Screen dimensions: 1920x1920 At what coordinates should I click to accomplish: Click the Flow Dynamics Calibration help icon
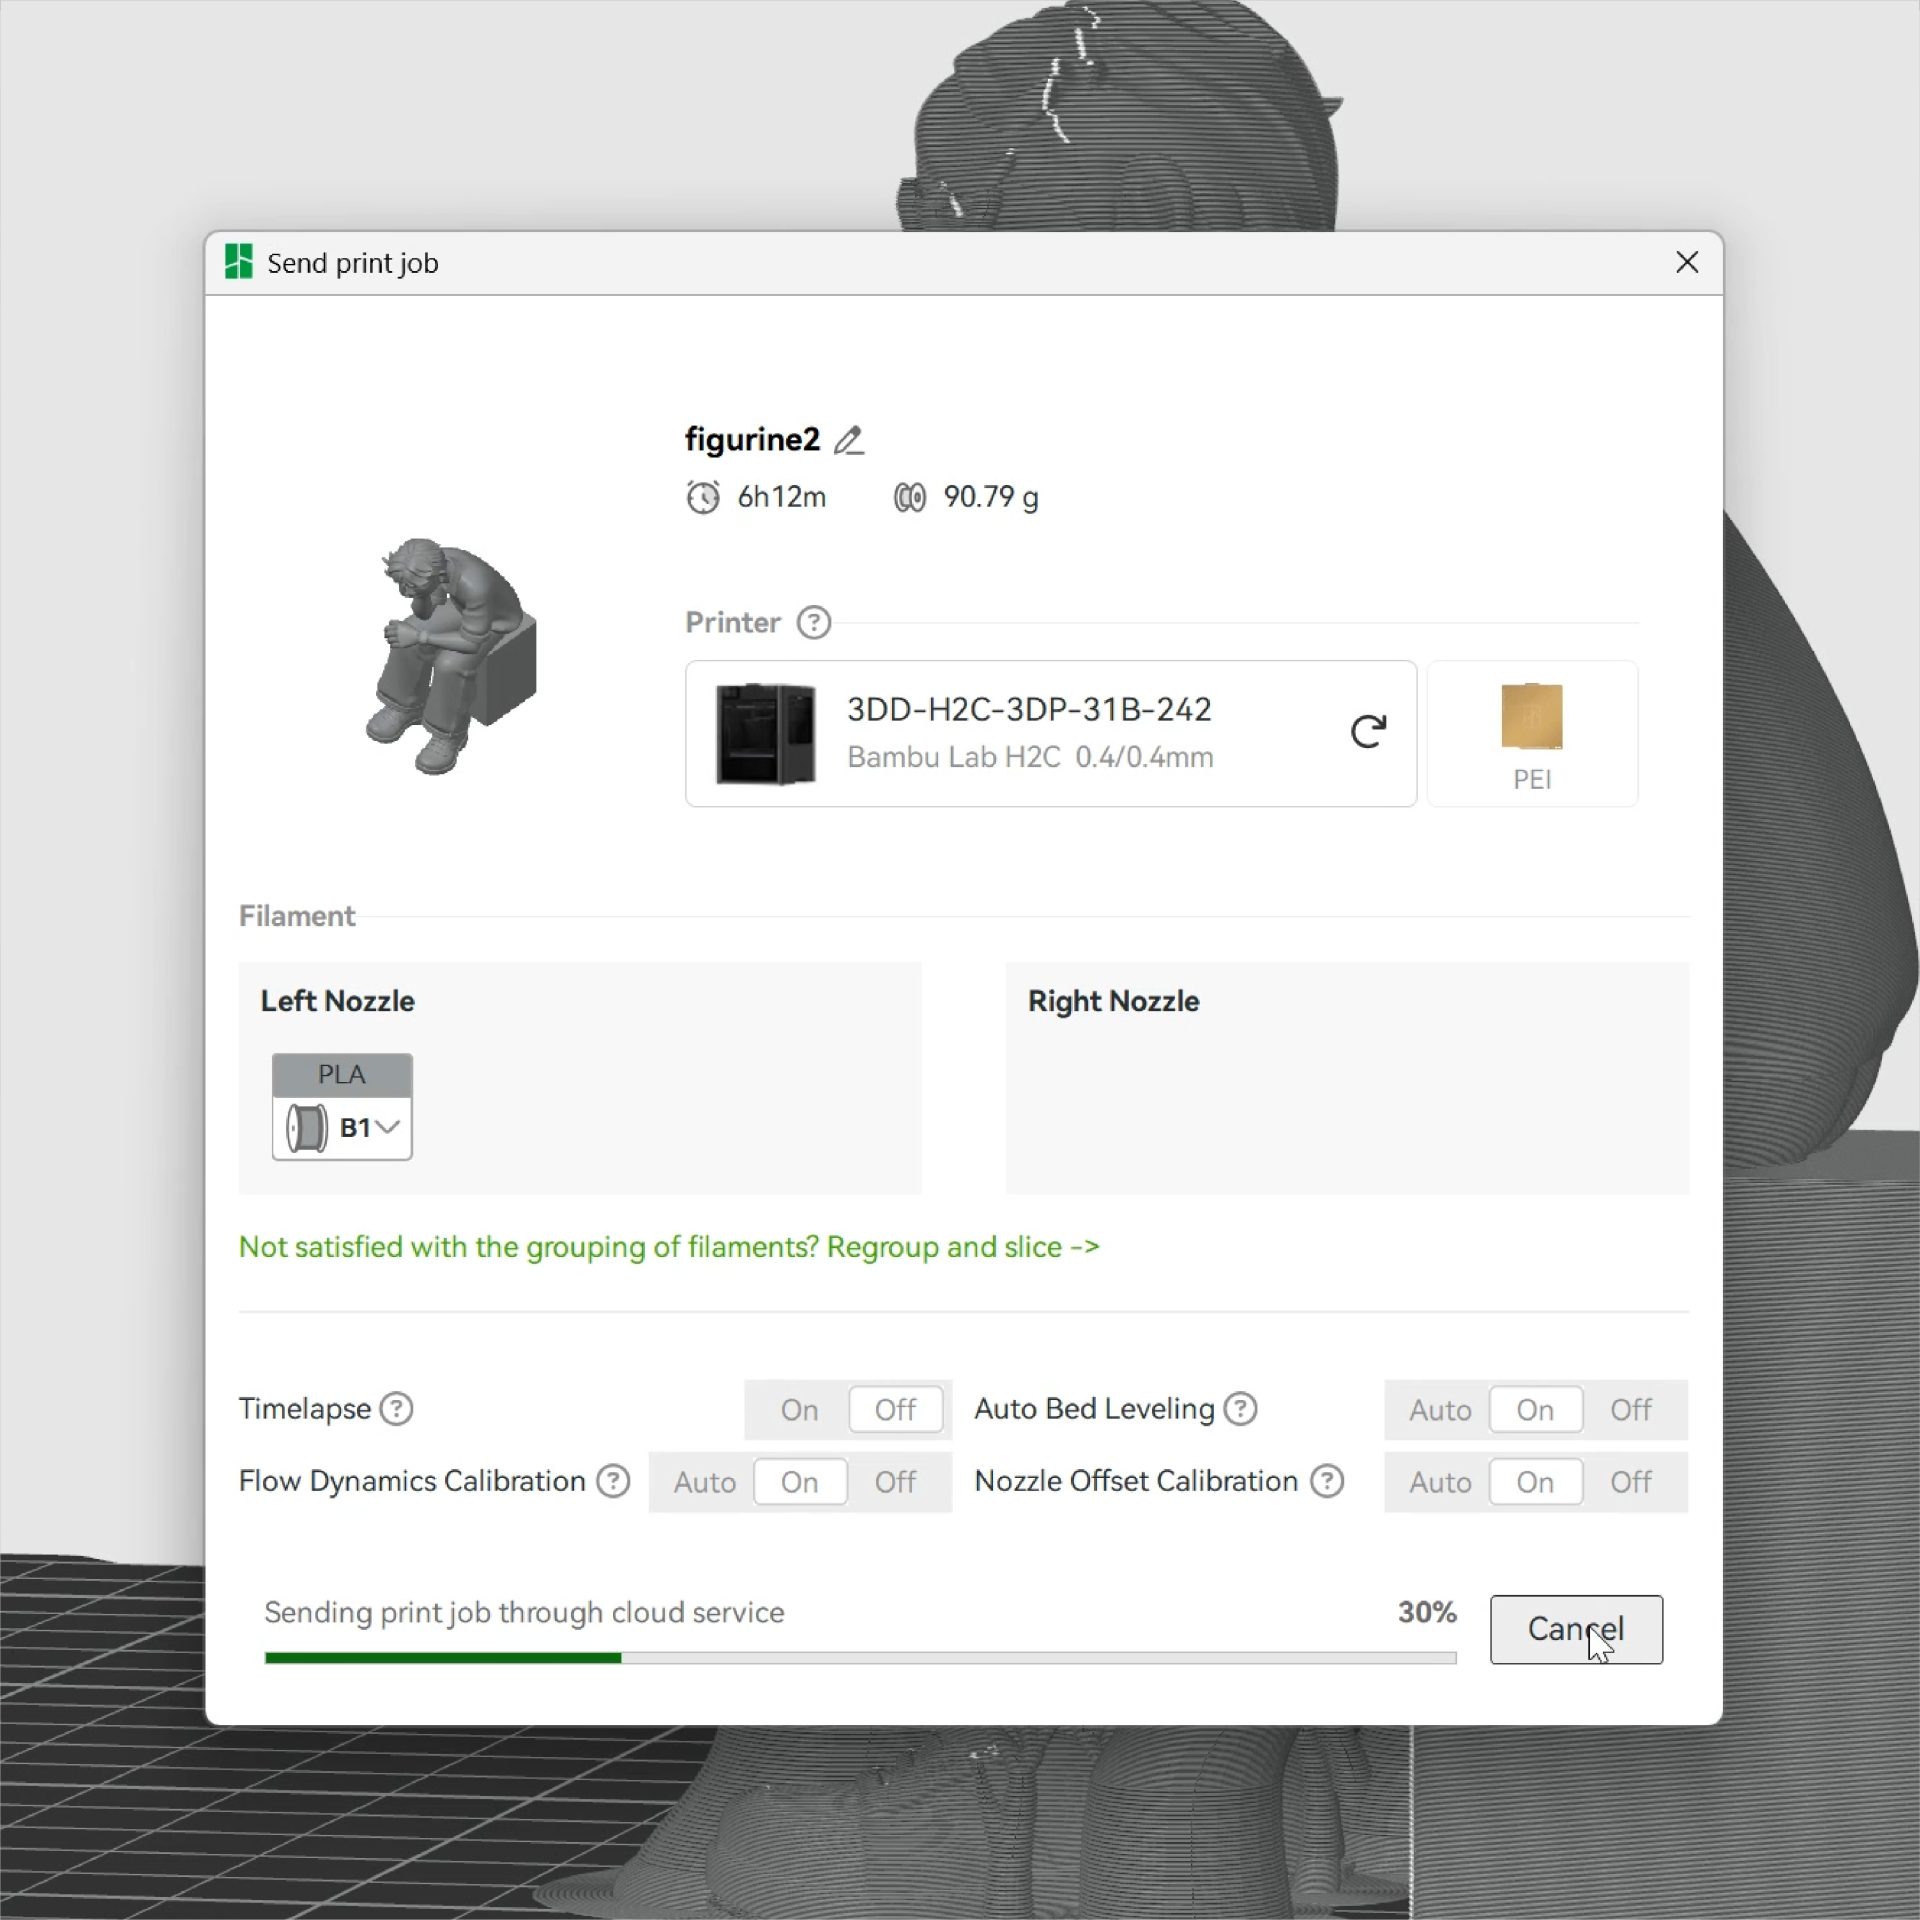pos(613,1481)
